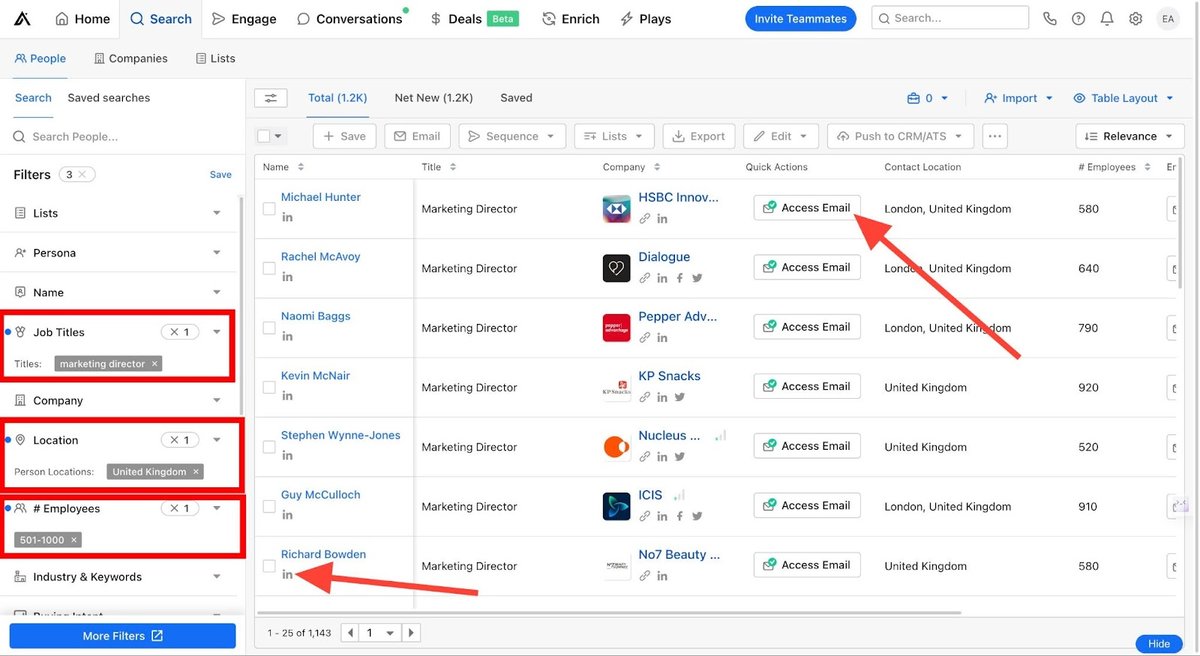Click the Invite Teammates button

tap(800, 18)
